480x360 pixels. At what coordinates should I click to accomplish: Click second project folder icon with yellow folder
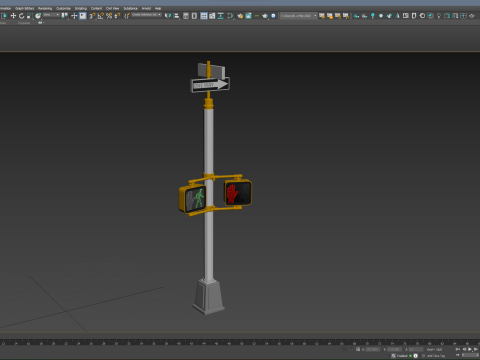[x=330, y=16]
